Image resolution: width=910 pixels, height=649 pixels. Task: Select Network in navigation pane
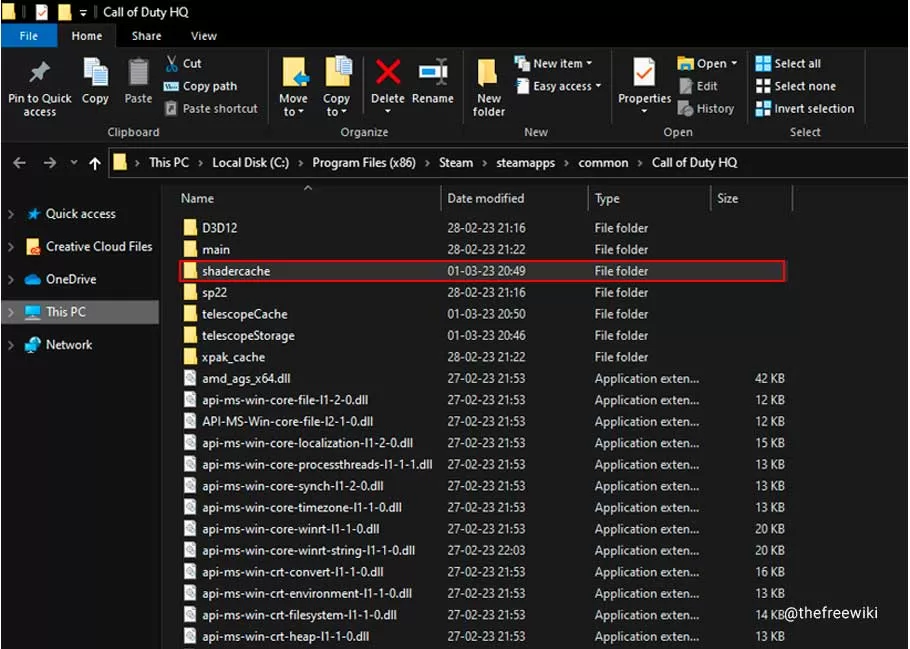click(x=68, y=345)
